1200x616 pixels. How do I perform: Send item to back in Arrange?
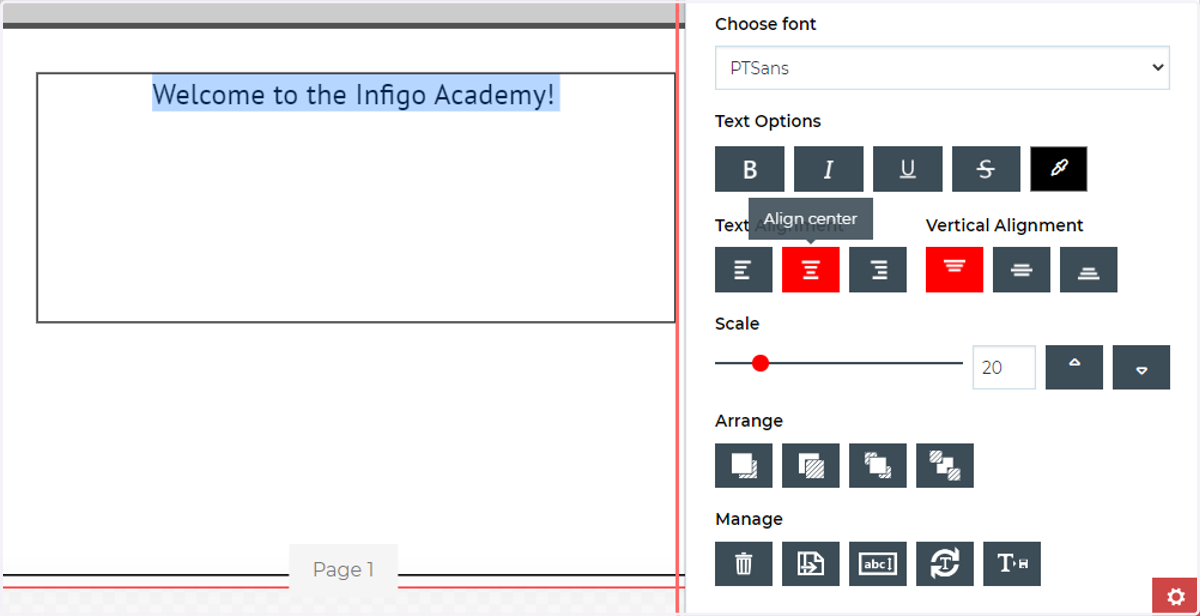pos(811,465)
